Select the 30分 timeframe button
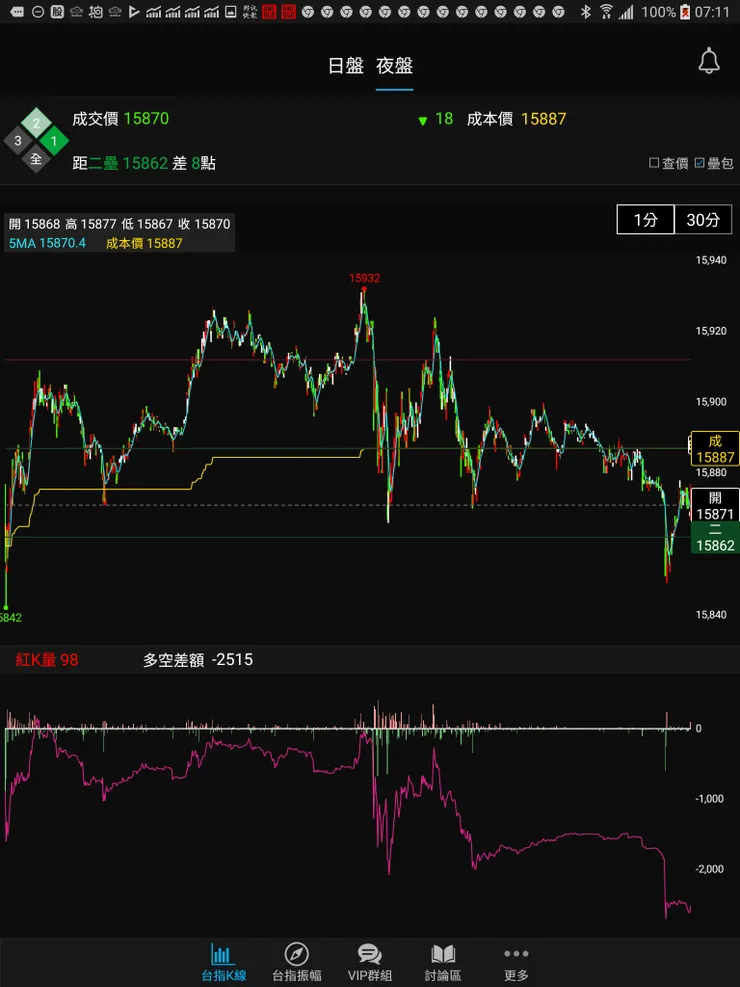The width and height of the screenshot is (740, 987). point(703,220)
